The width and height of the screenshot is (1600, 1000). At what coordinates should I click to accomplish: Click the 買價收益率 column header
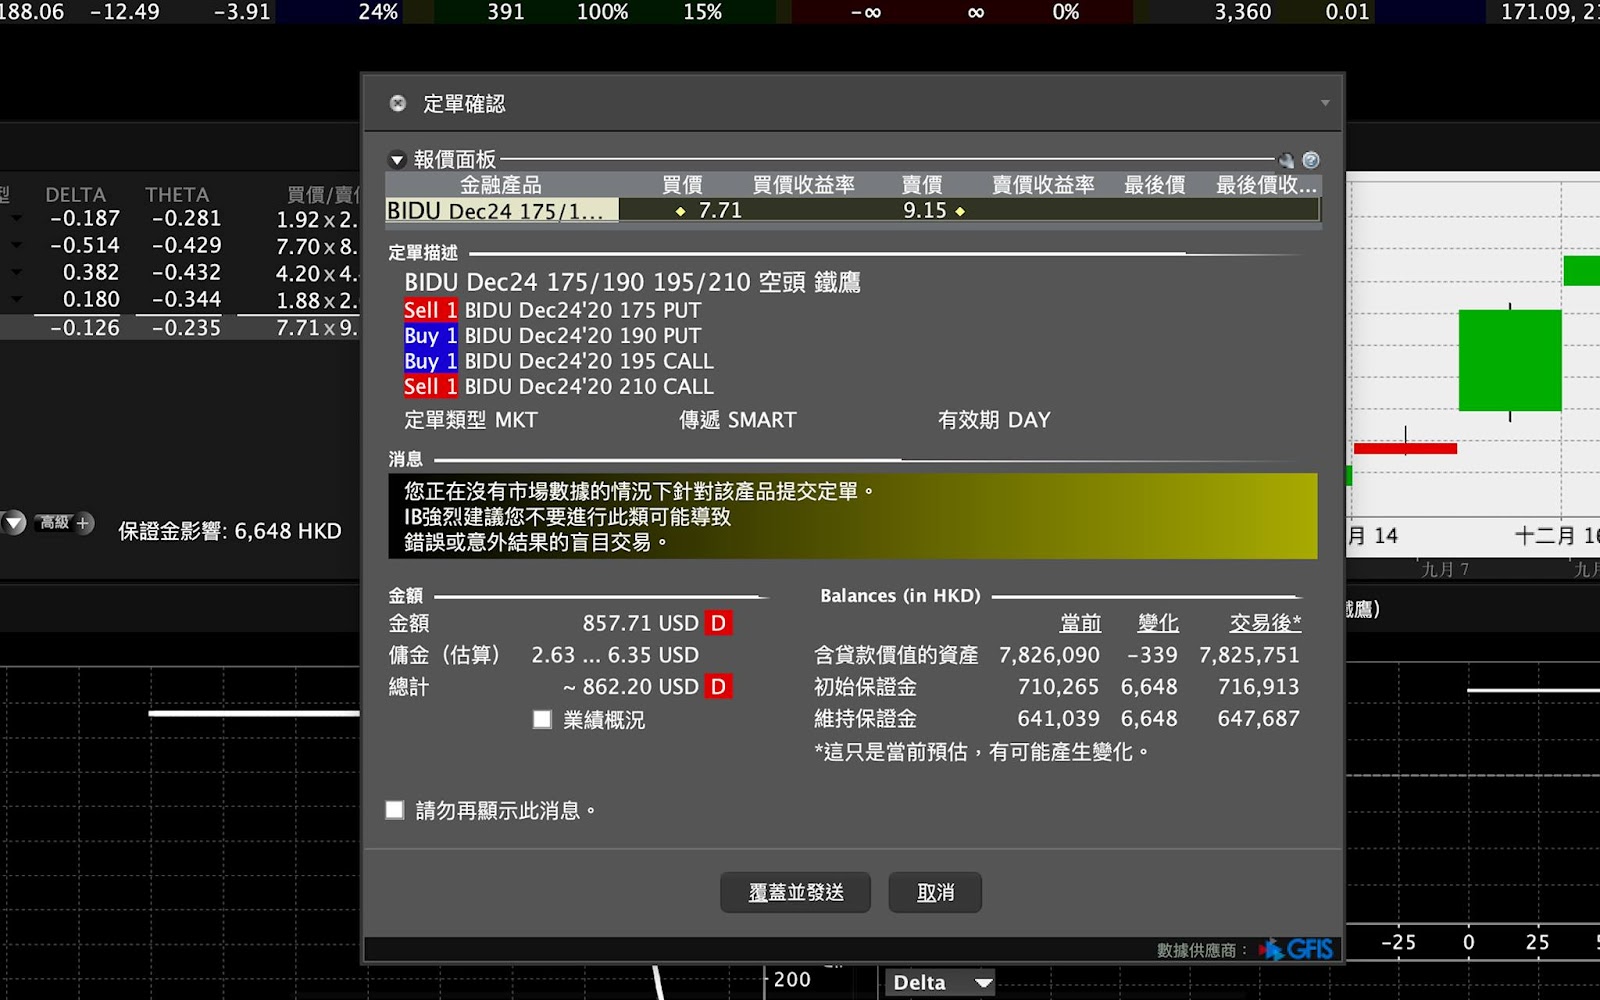[x=803, y=185]
